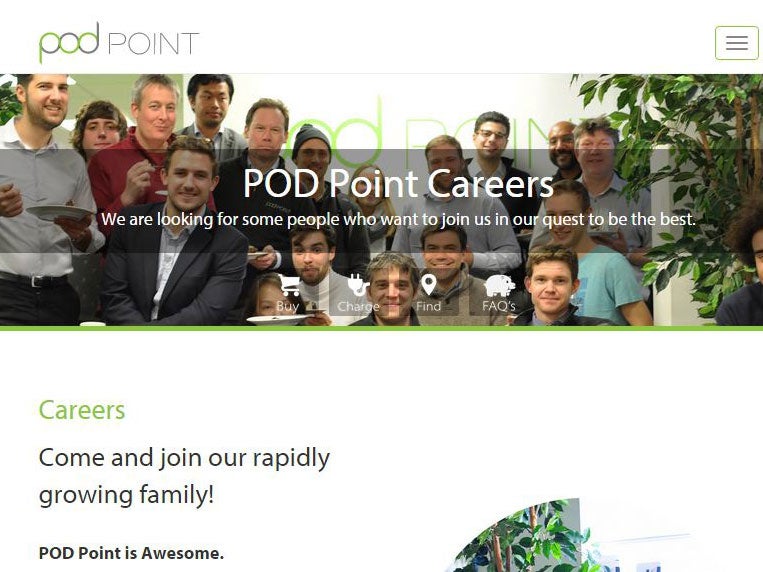Open the Charge link label
The width and height of the screenshot is (763, 572).
click(x=358, y=307)
